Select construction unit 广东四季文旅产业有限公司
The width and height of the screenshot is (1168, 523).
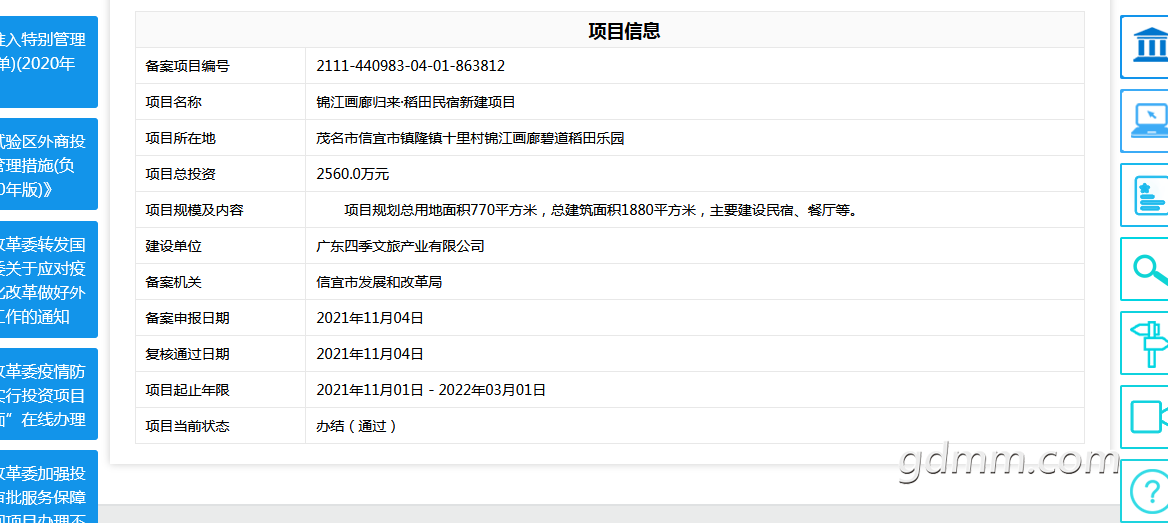[x=400, y=246]
